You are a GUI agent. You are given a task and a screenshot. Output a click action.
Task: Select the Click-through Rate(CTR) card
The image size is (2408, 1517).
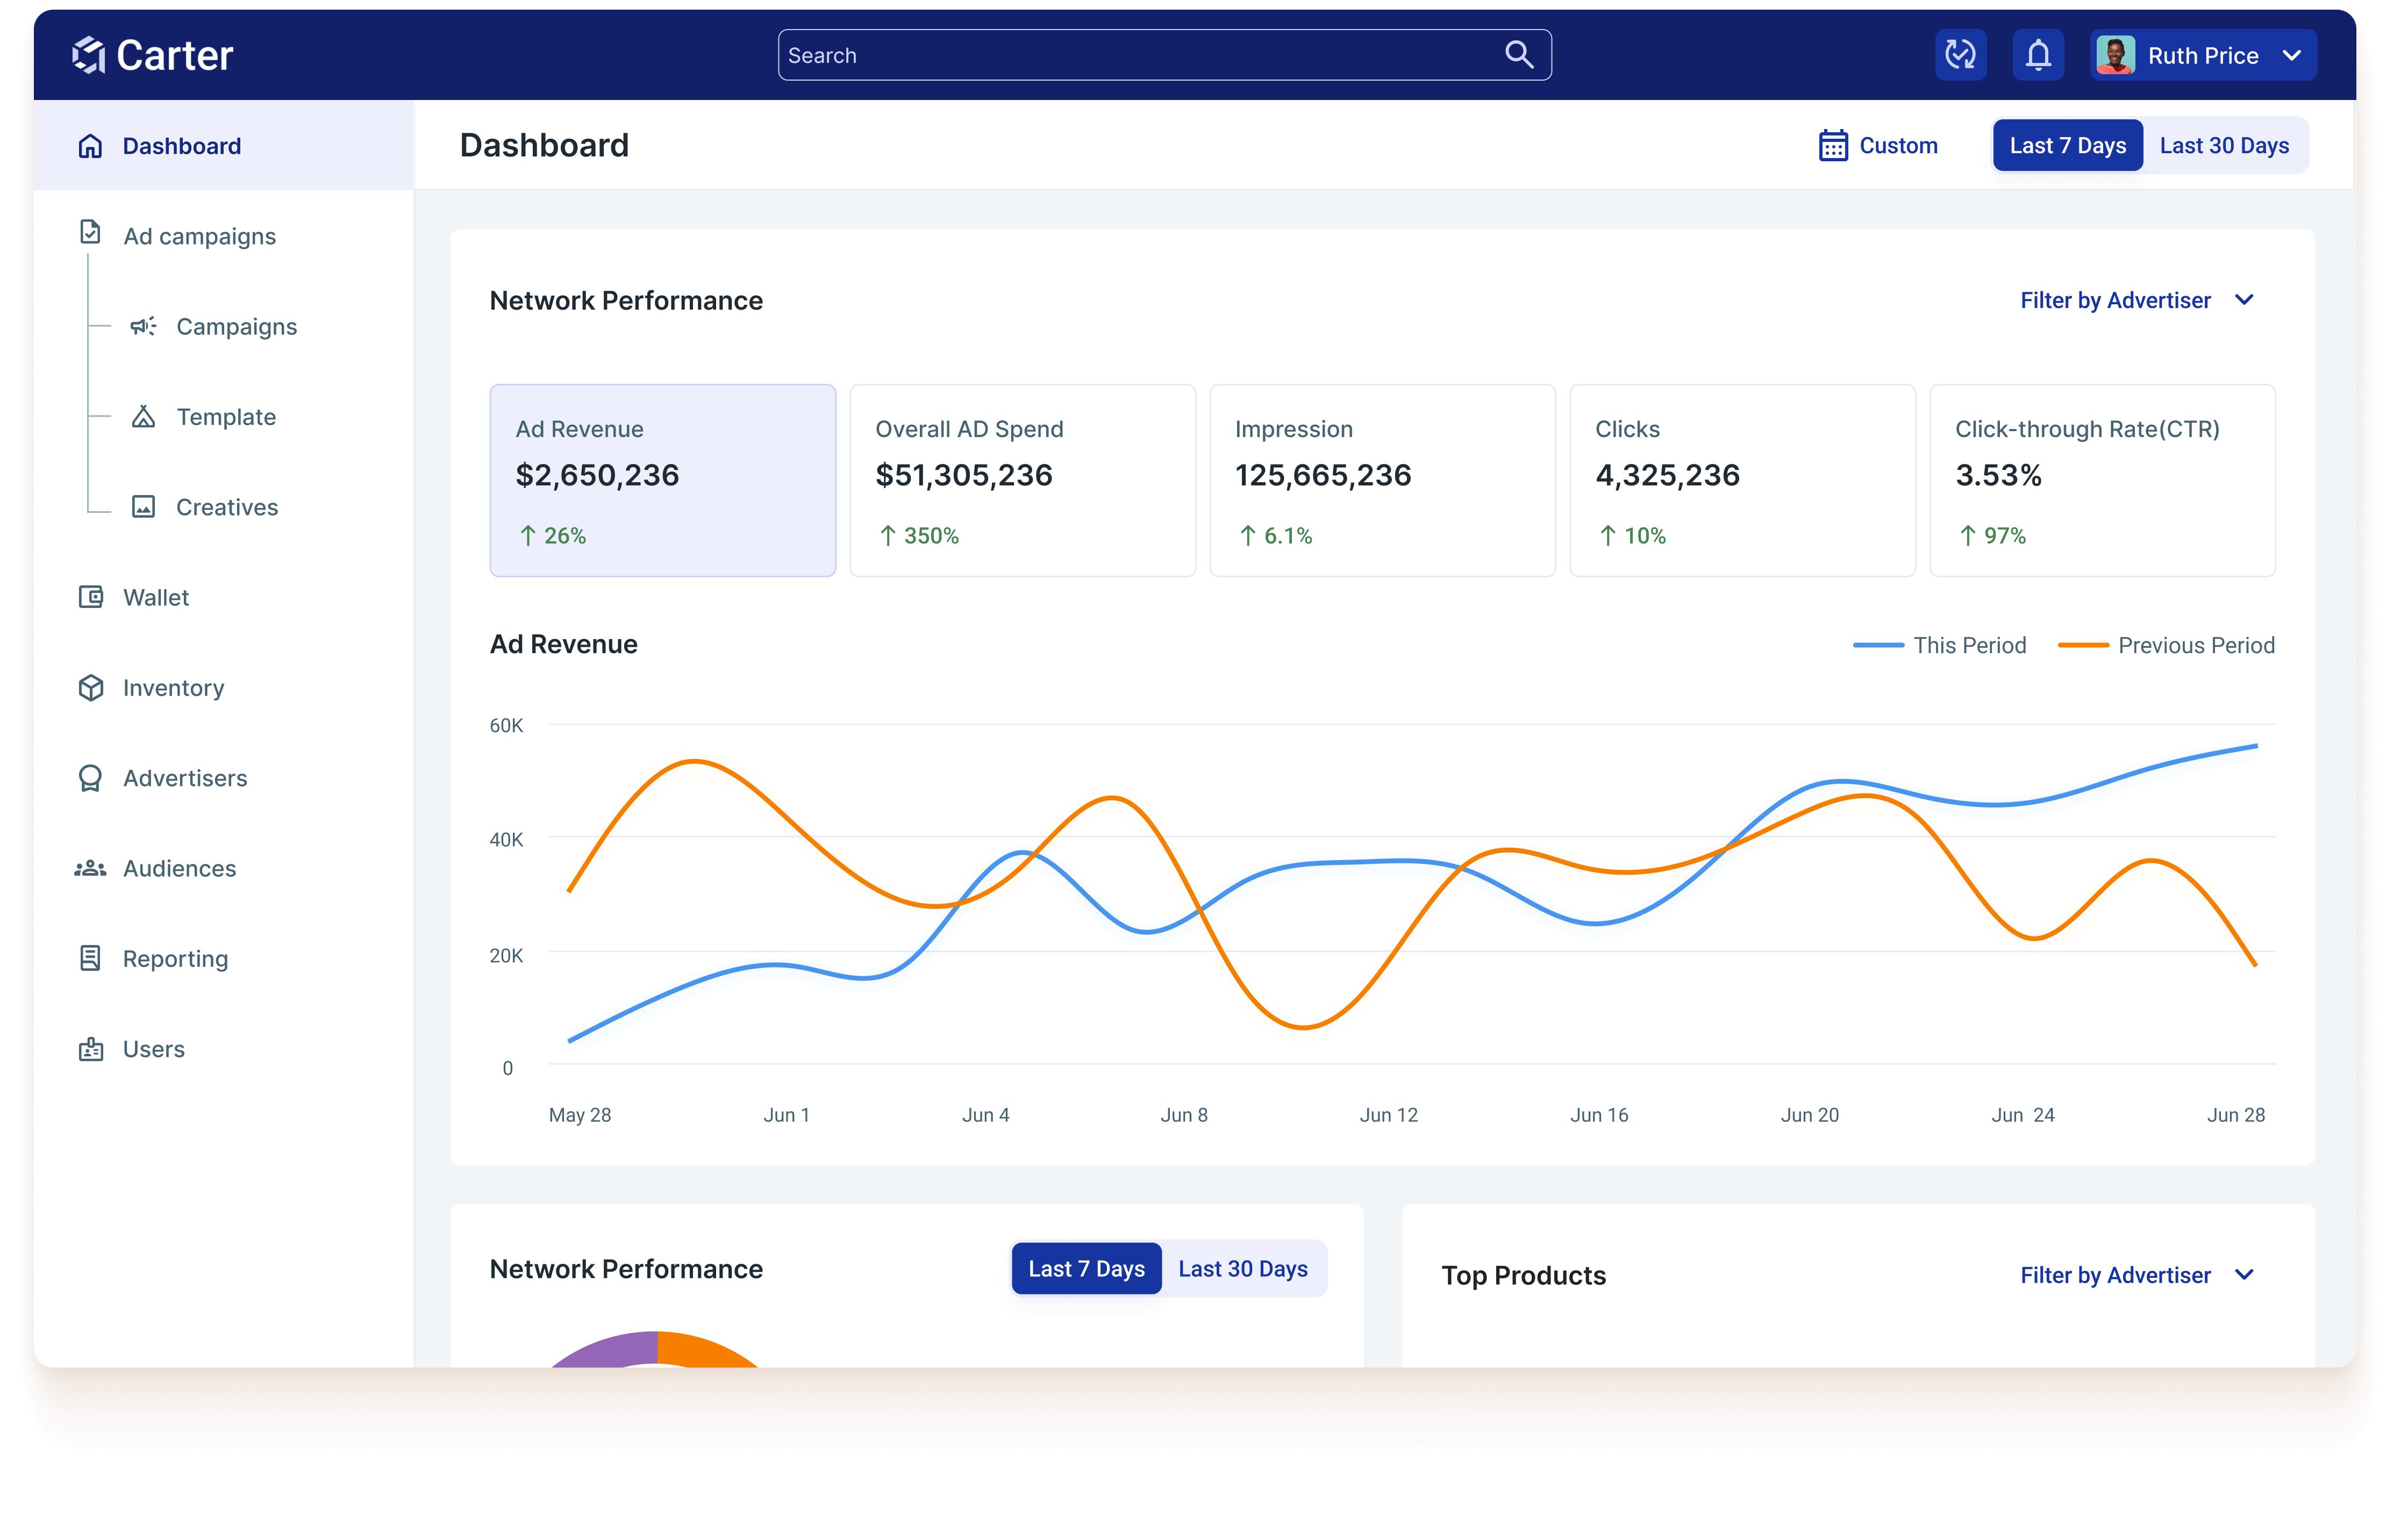coord(2101,480)
